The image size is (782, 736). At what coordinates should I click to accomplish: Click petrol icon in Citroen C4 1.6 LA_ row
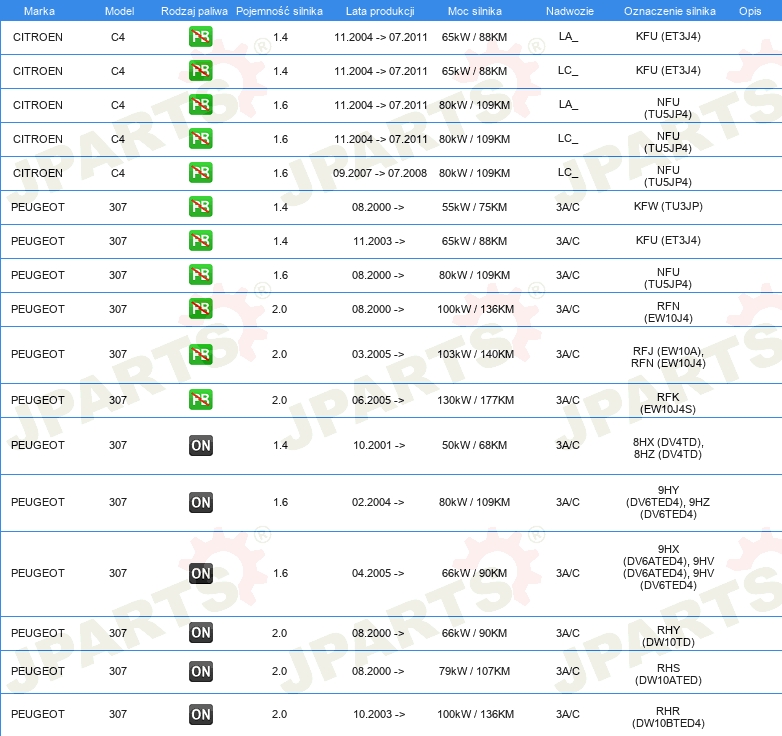pyautogui.click(x=200, y=105)
